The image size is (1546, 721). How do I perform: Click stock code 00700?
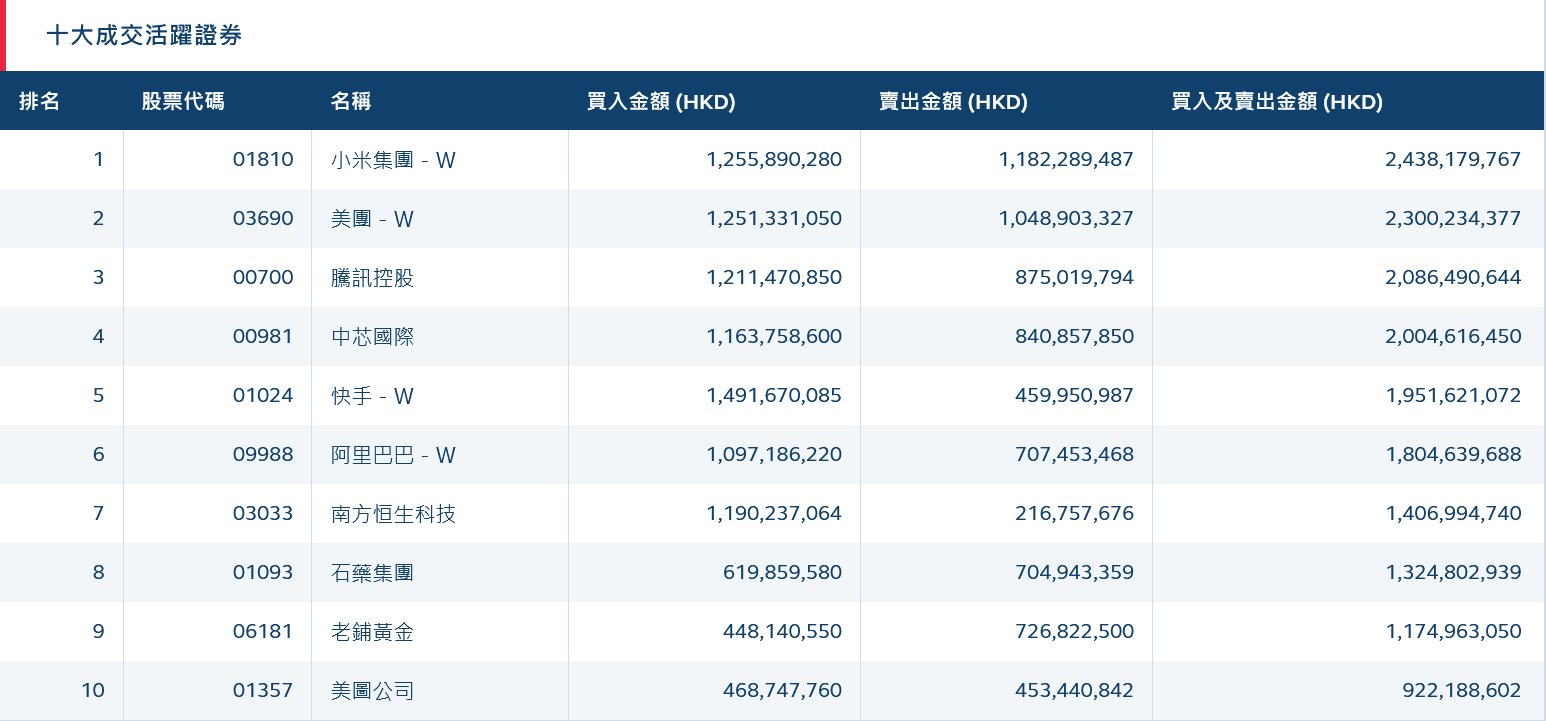262,278
